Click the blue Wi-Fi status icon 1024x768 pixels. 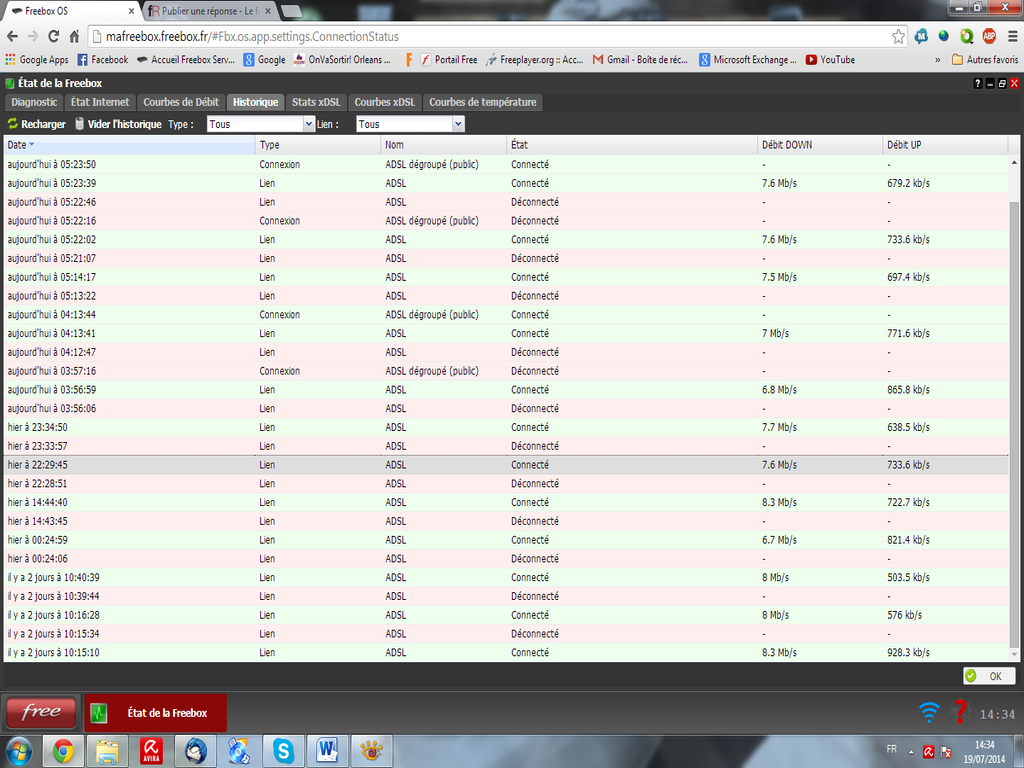(929, 712)
